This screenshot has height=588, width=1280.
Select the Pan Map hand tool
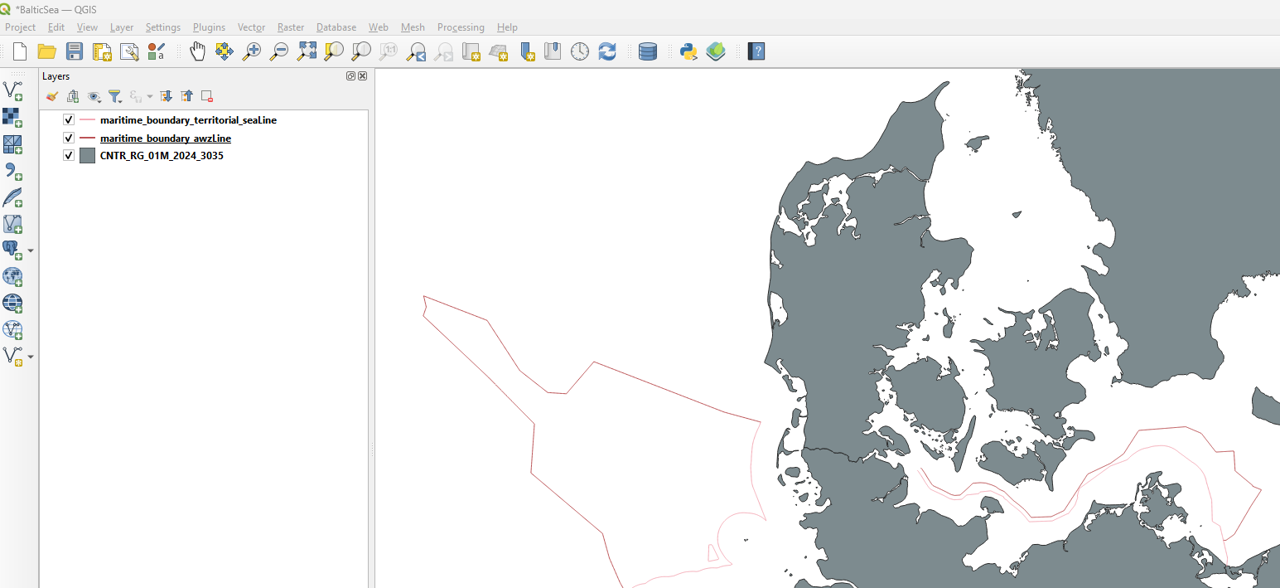(197, 51)
